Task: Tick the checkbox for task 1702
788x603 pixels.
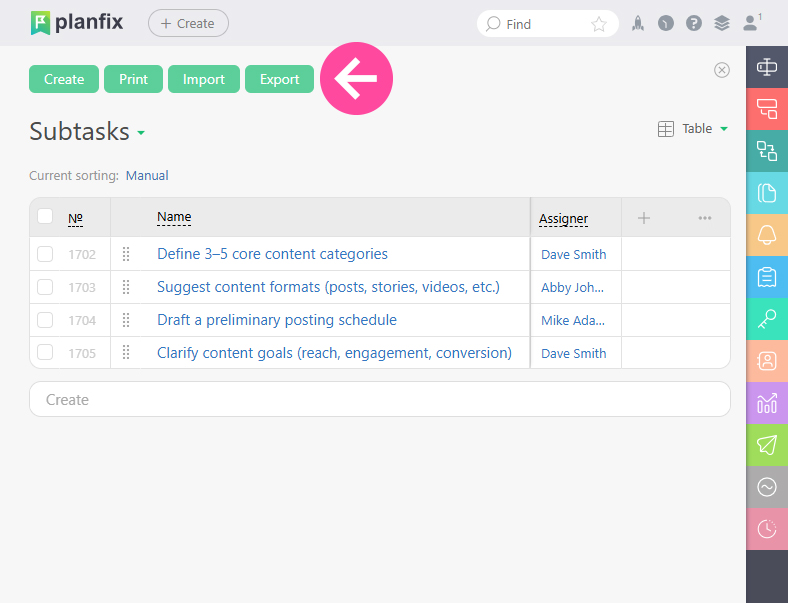Action: 45,254
